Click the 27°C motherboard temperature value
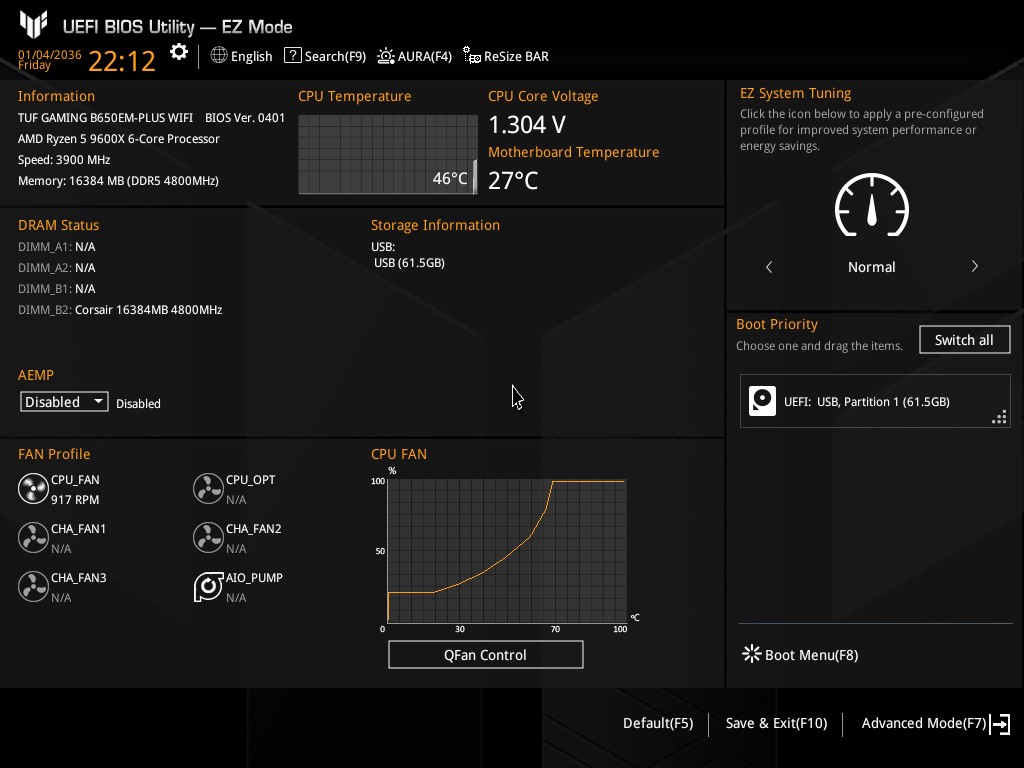This screenshot has width=1024, height=768. coord(513,180)
